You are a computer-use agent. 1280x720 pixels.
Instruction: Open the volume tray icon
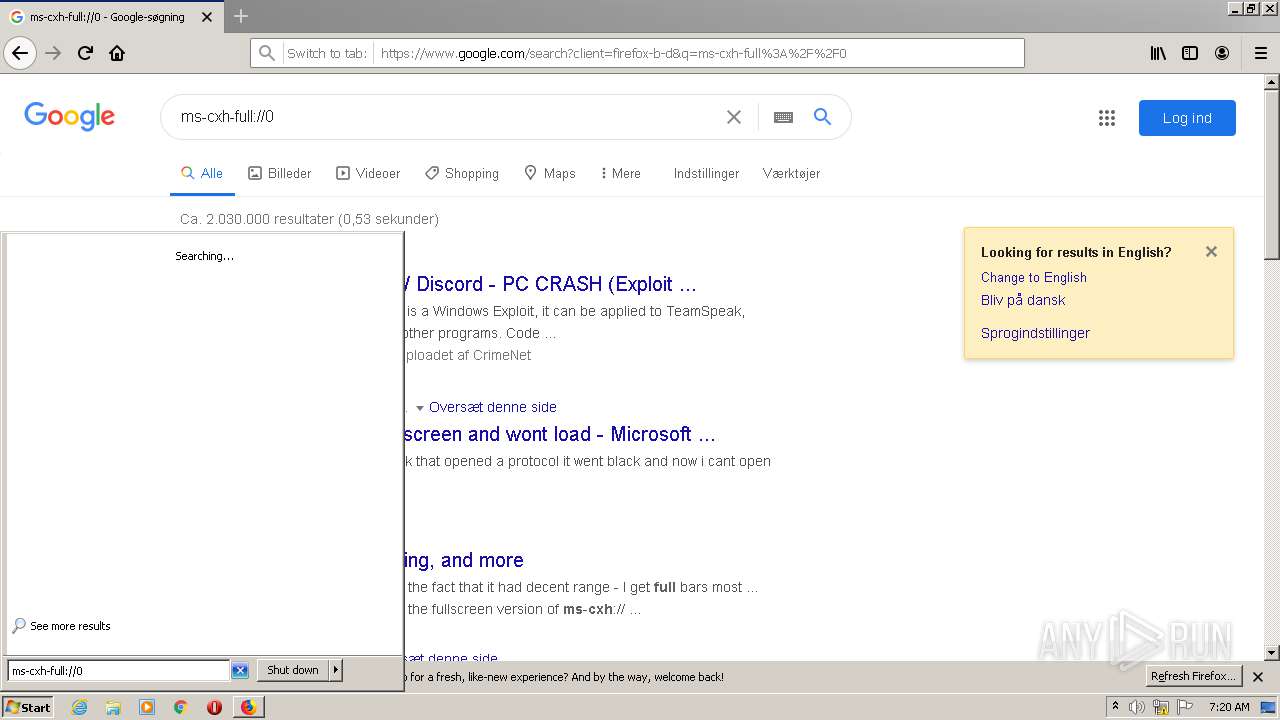1137,707
